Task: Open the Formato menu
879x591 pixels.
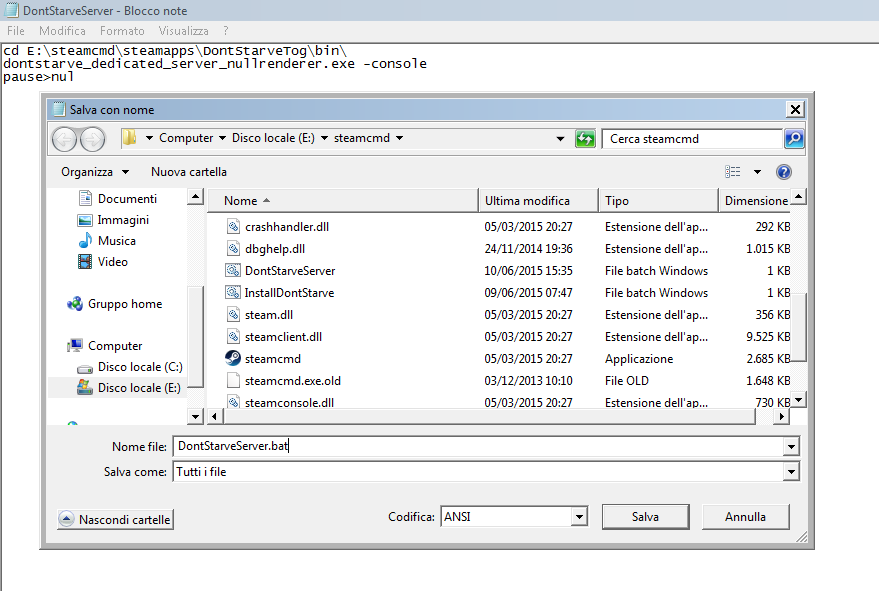Action: point(122,31)
